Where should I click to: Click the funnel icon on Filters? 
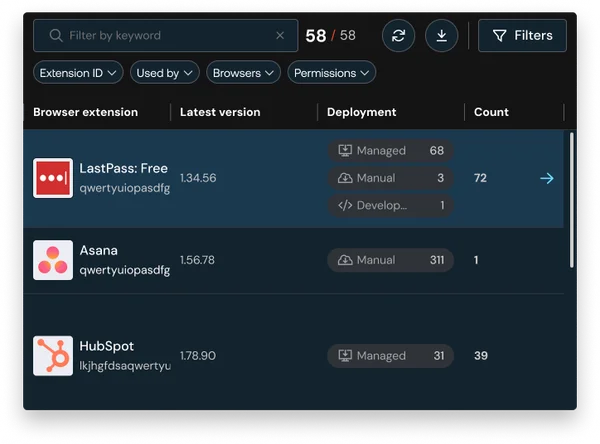(499, 36)
